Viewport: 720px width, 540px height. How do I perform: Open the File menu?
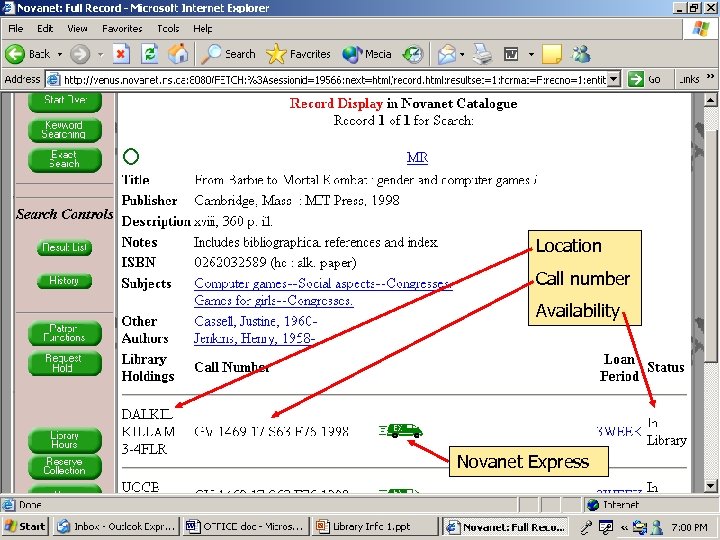(x=16, y=28)
